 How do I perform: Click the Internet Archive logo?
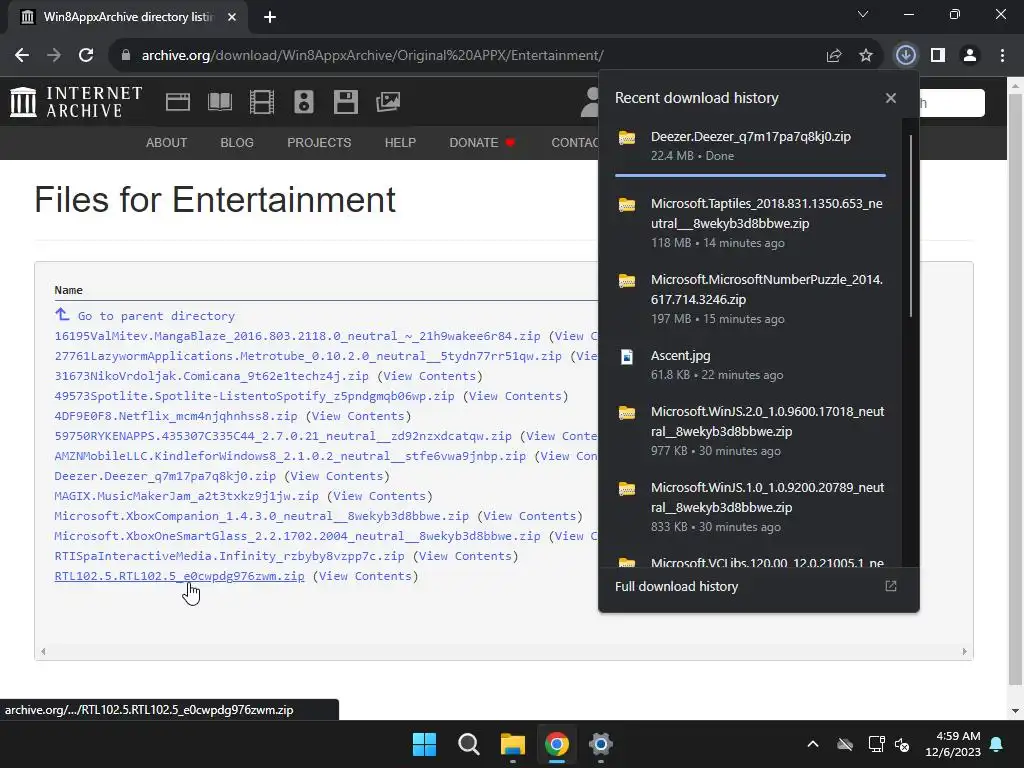click(x=76, y=102)
